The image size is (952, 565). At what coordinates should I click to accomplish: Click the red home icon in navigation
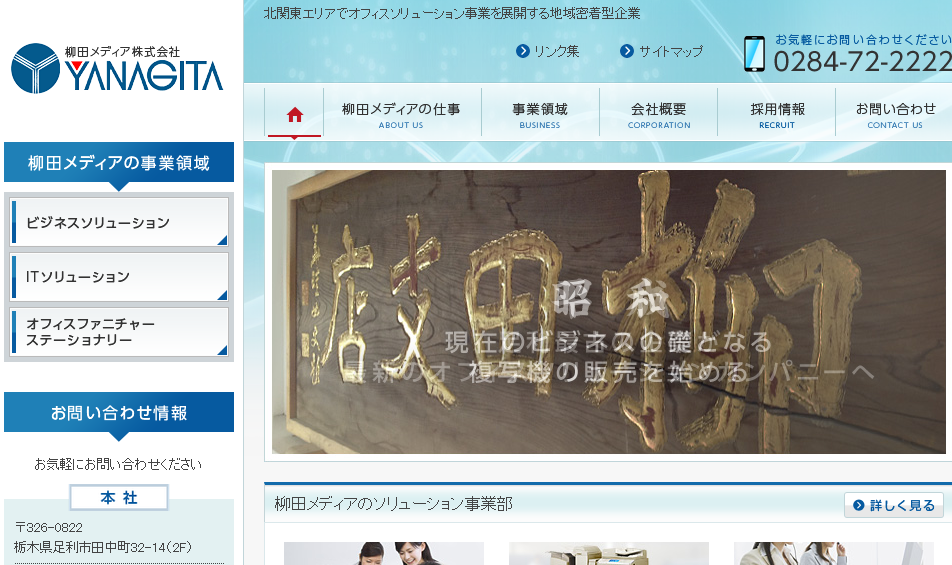[x=294, y=114]
